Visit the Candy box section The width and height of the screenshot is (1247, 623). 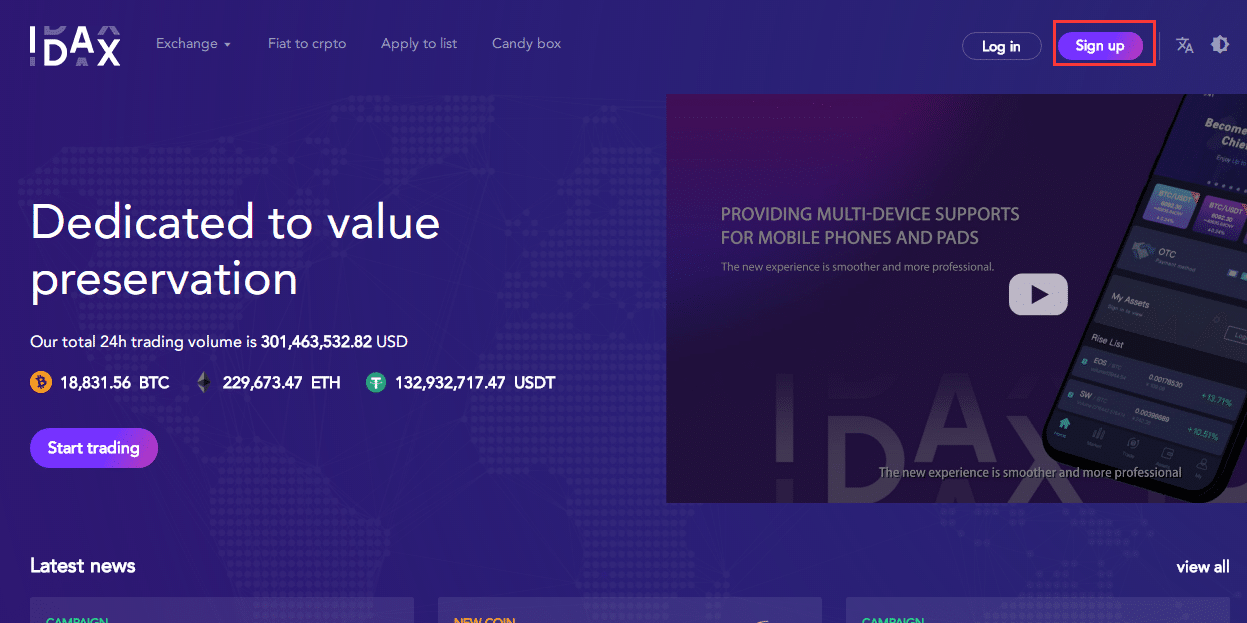(x=526, y=43)
